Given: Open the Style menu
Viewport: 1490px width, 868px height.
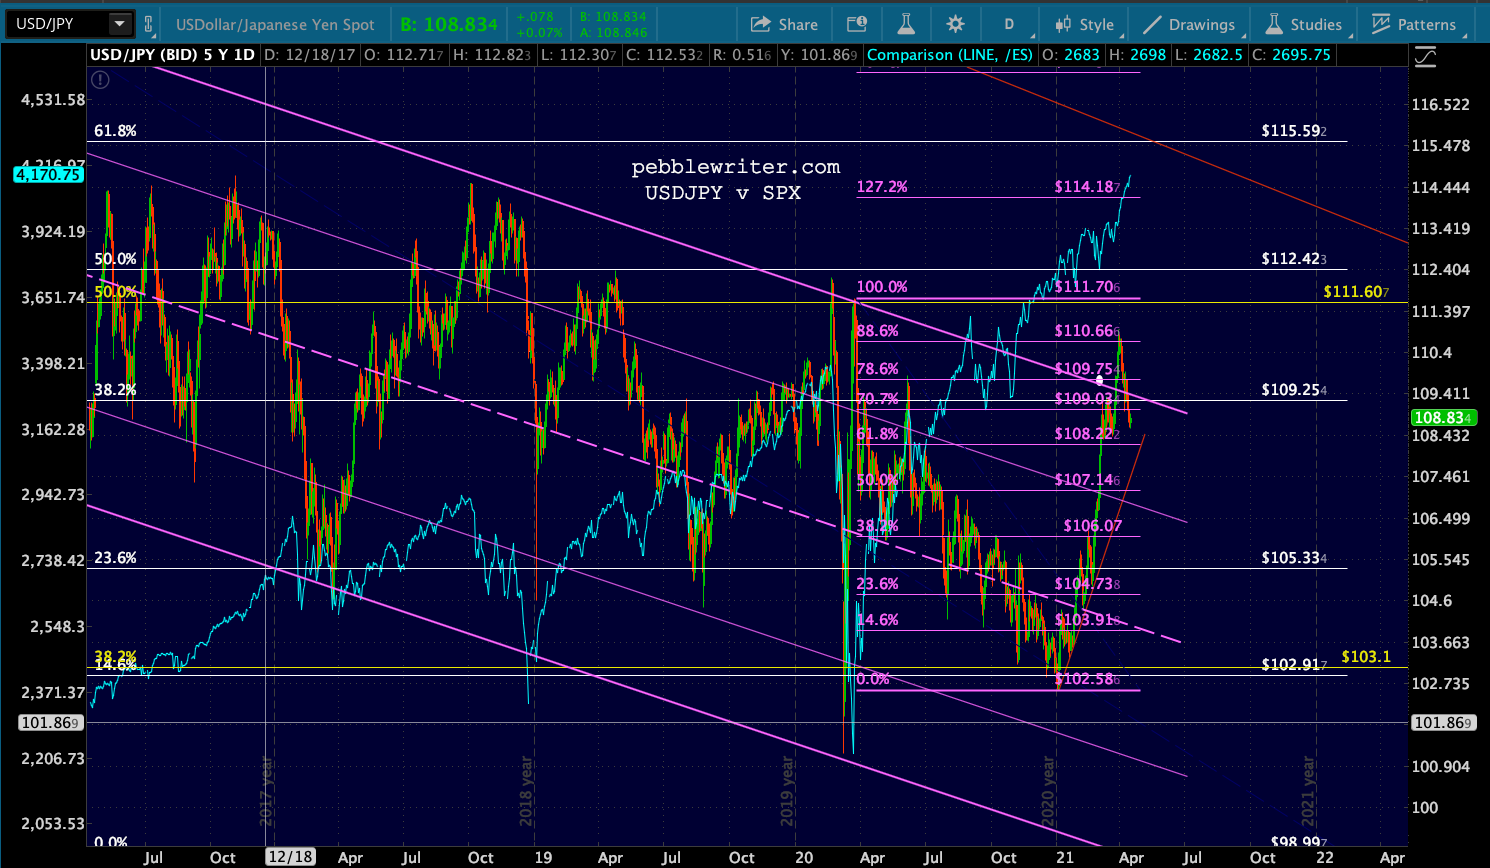Looking at the screenshot, I should tap(1084, 24).
